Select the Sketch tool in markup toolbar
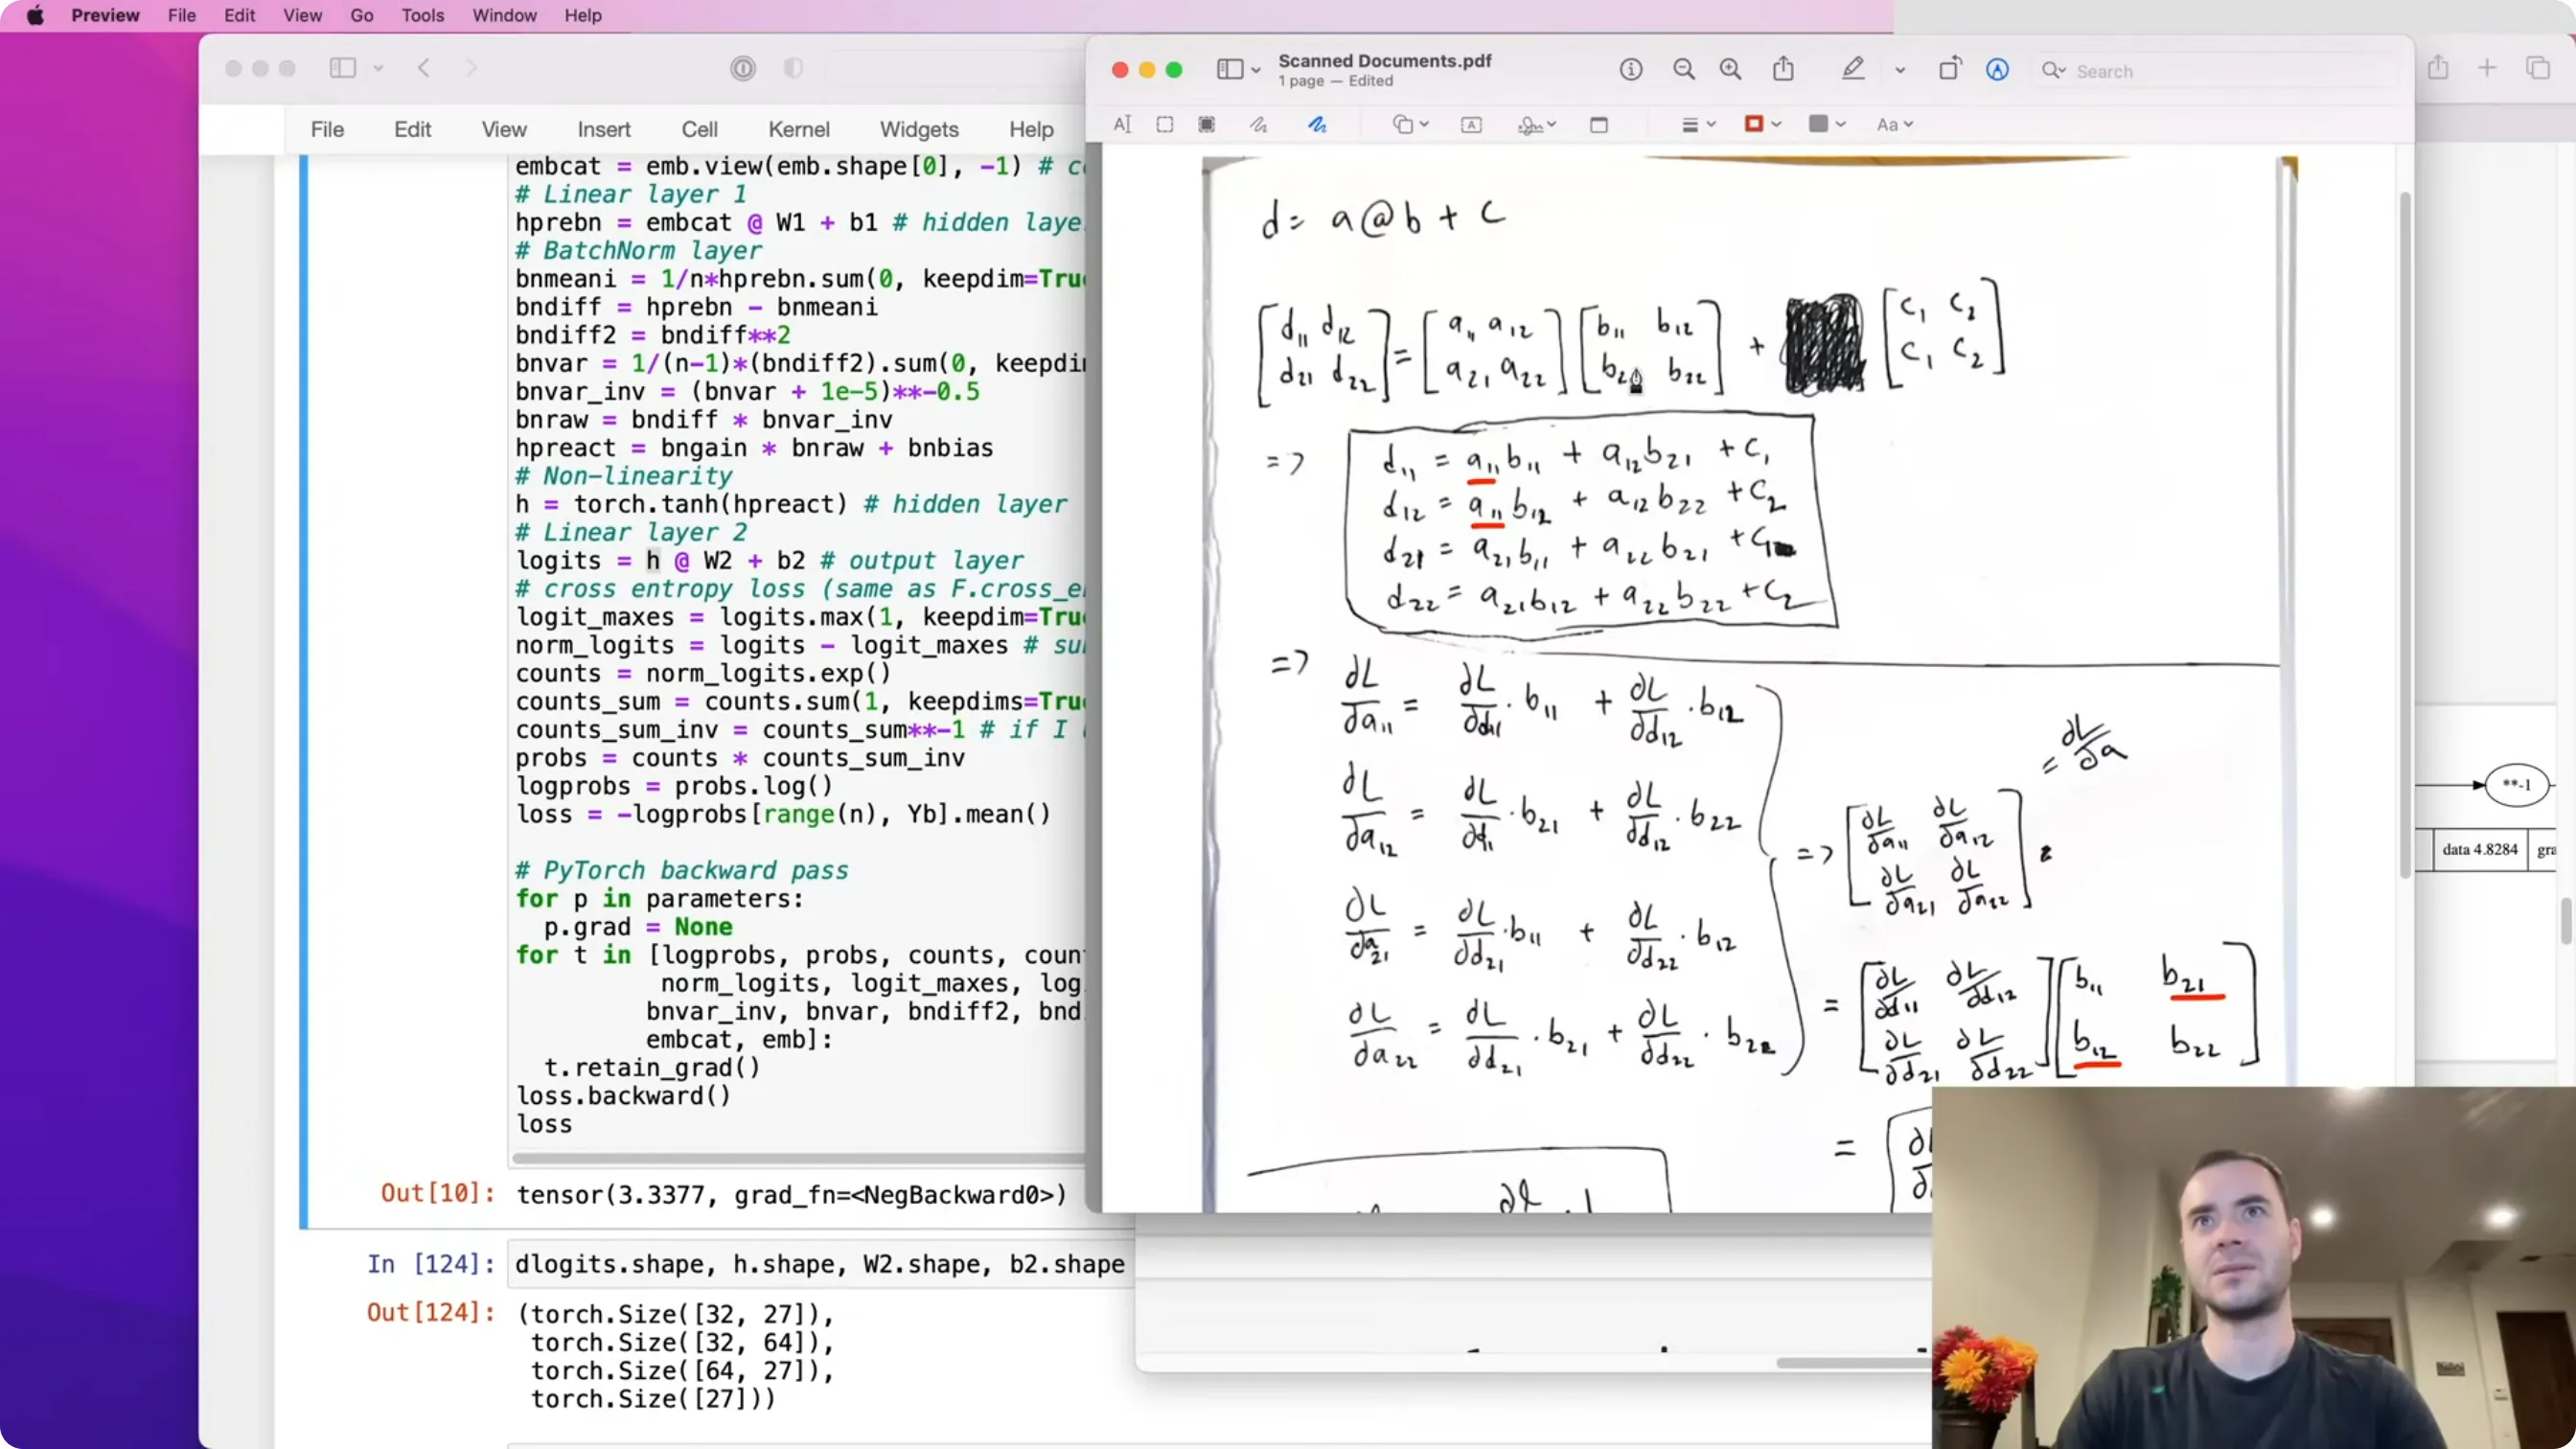The image size is (2576, 1449). [x=1259, y=125]
